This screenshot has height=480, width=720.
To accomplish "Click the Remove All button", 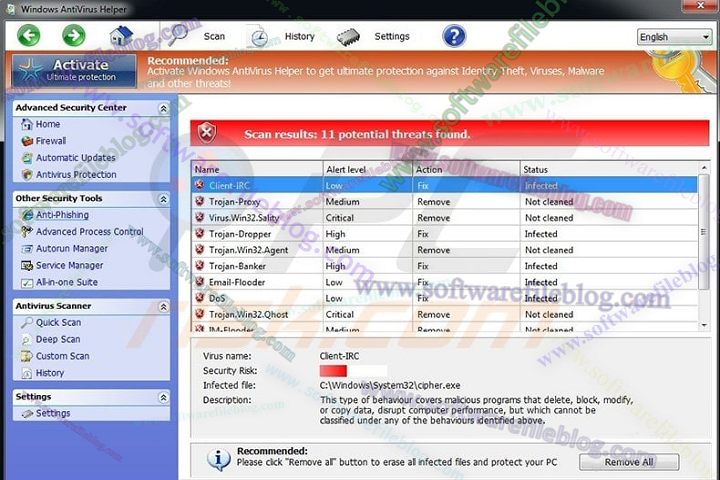I will point(628,462).
